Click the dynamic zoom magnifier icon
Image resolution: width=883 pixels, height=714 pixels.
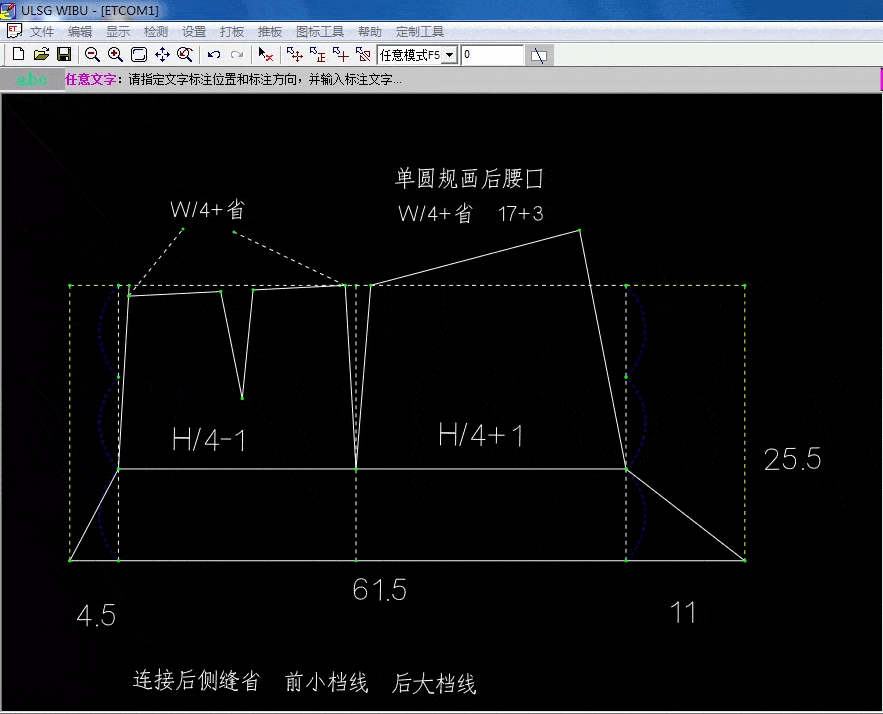(x=184, y=55)
